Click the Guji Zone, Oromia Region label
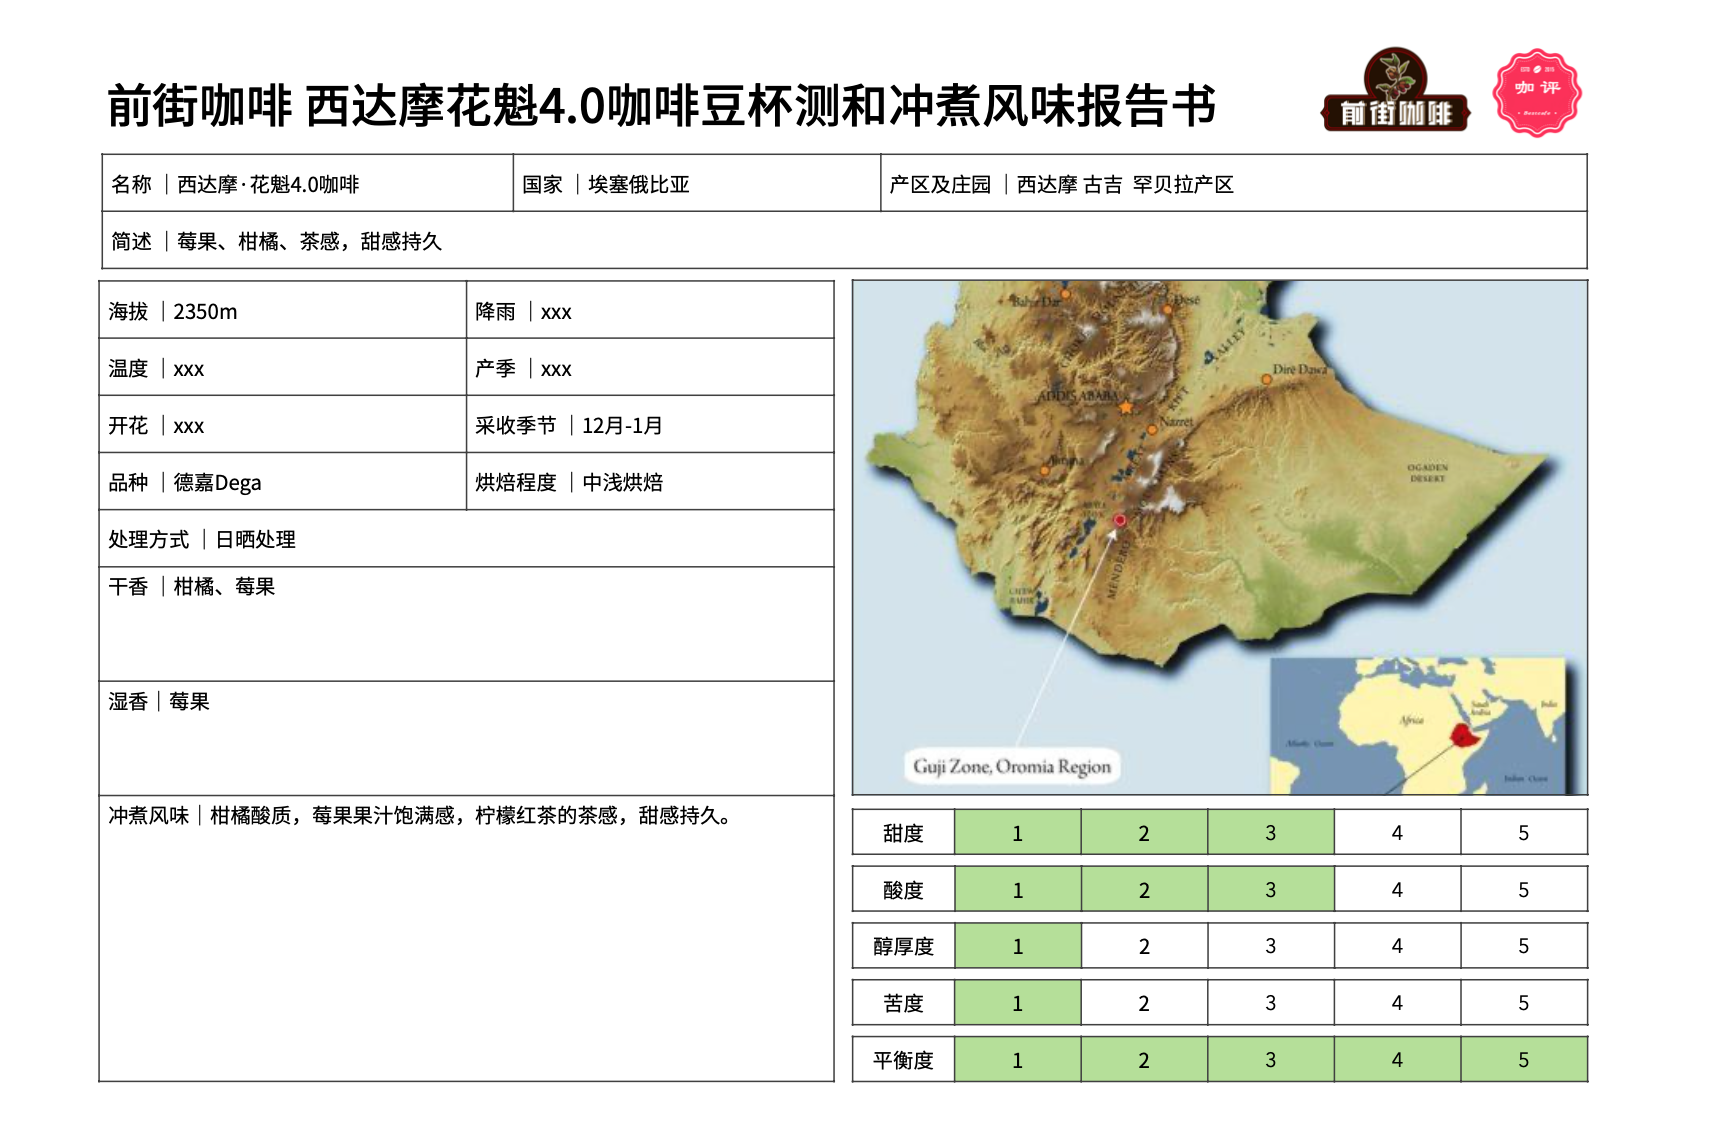This screenshot has height=1139, width=1711. (x=1011, y=767)
